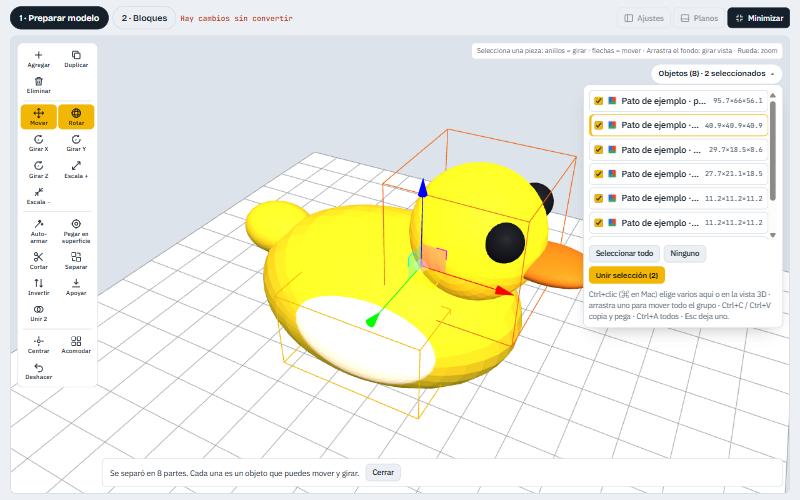Click the color swatch of the 40.9×40.9×40.9 object
The width and height of the screenshot is (800, 500).
click(612, 125)
